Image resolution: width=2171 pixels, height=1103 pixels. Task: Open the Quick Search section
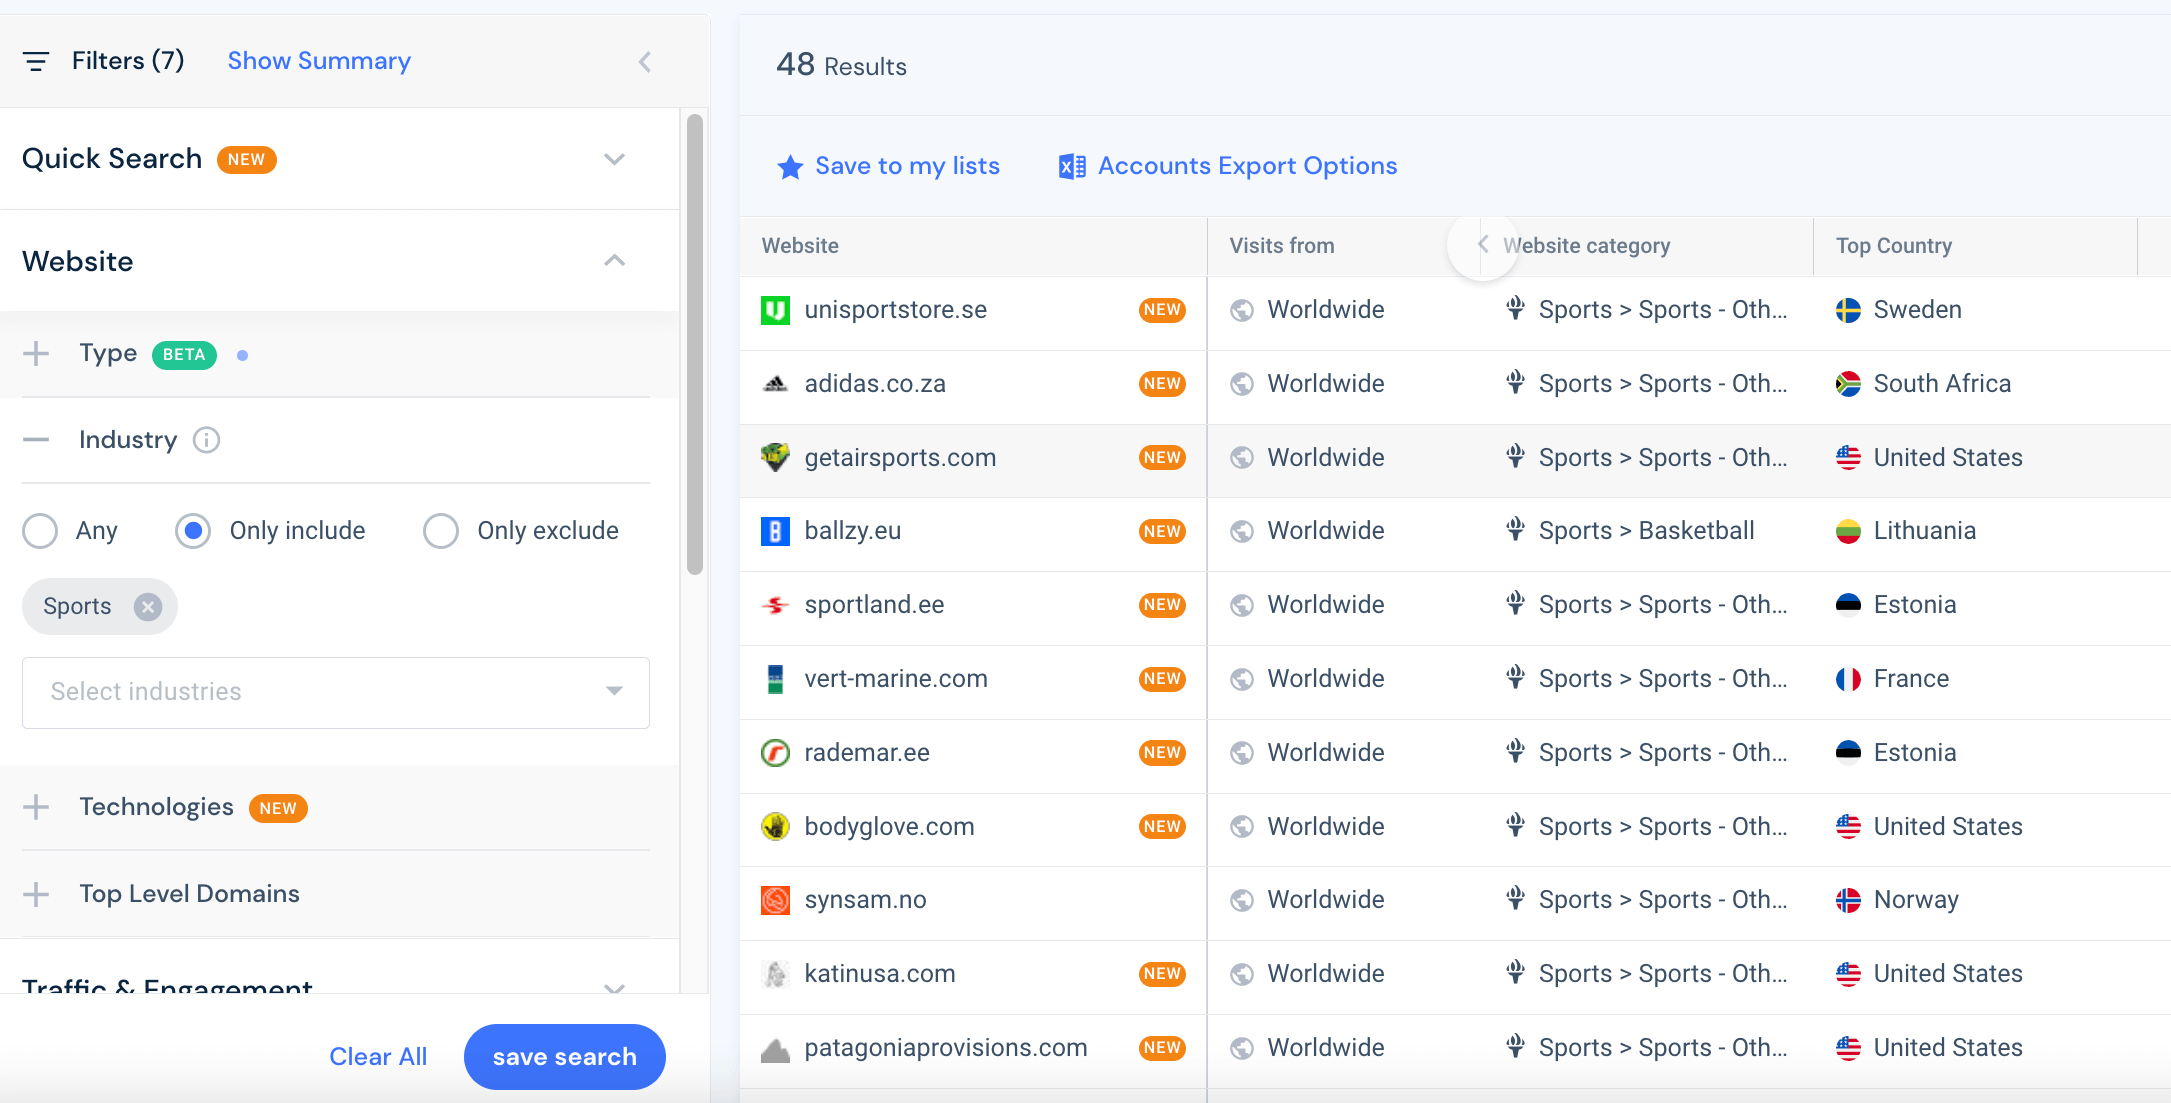pos(614,158)
